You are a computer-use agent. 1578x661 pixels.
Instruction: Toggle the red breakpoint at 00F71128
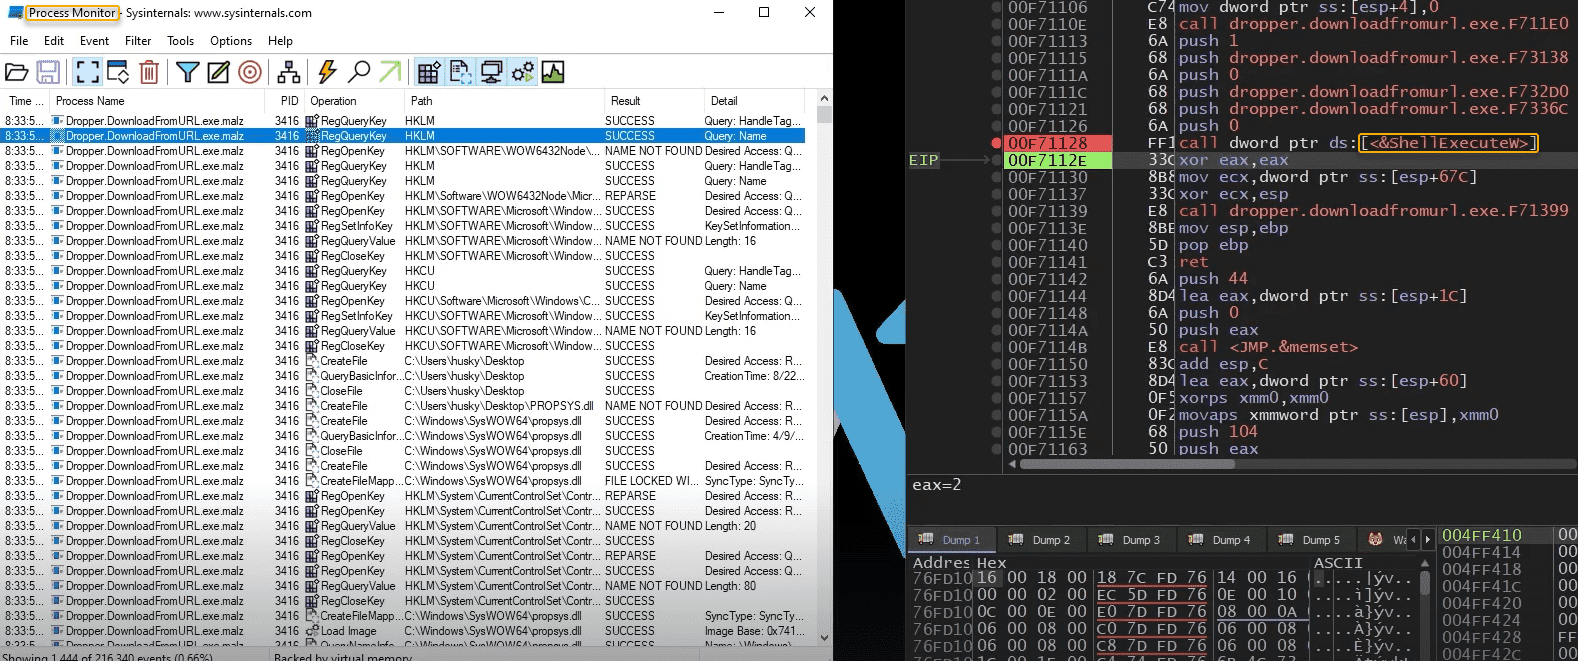coord(996,143)
